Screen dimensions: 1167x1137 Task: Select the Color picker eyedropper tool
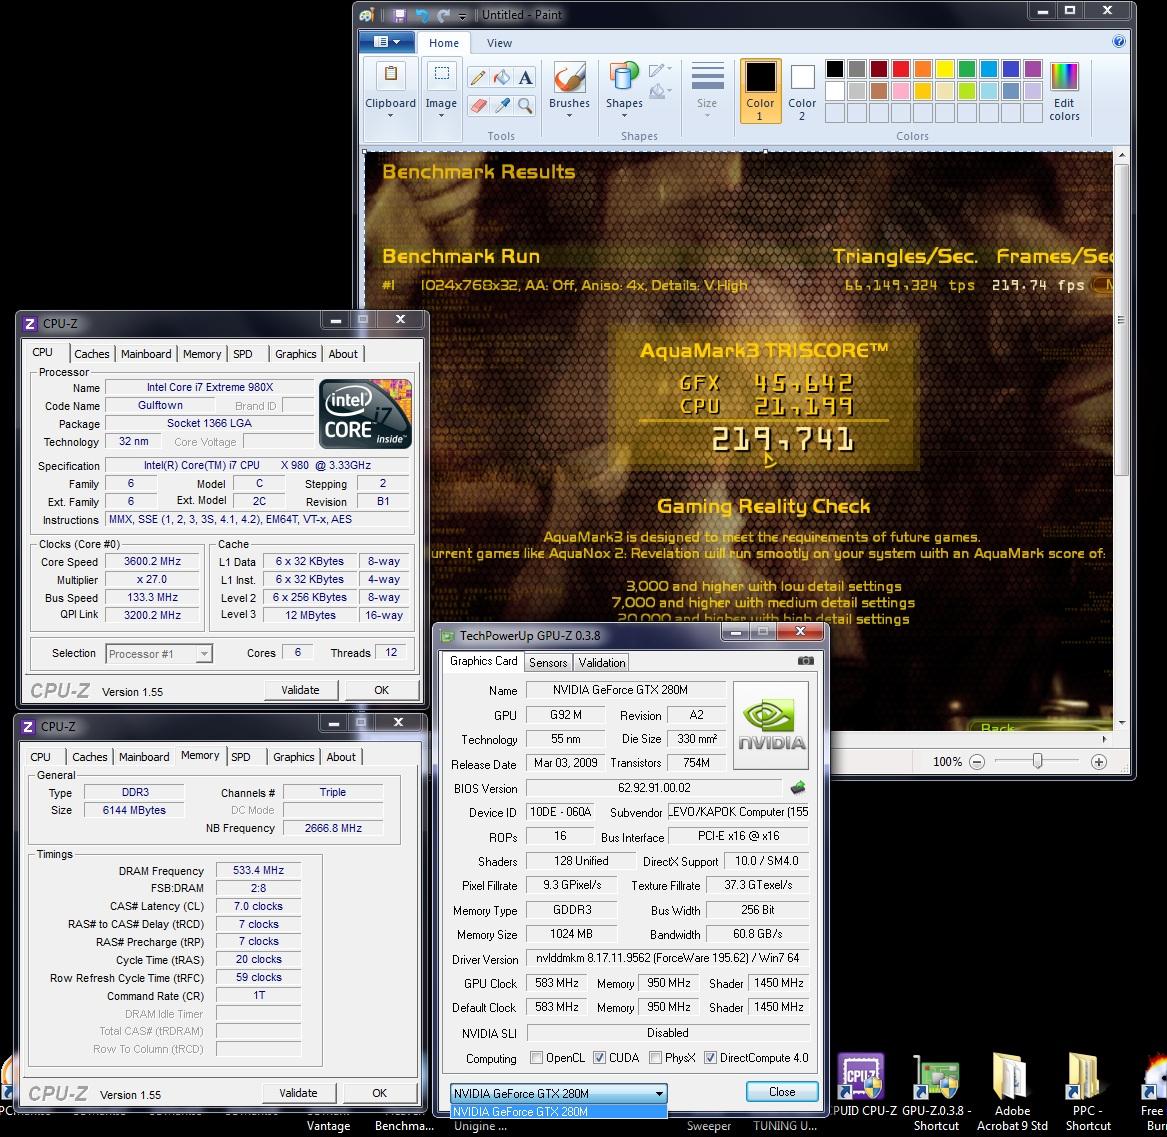(x=502, y=106)
